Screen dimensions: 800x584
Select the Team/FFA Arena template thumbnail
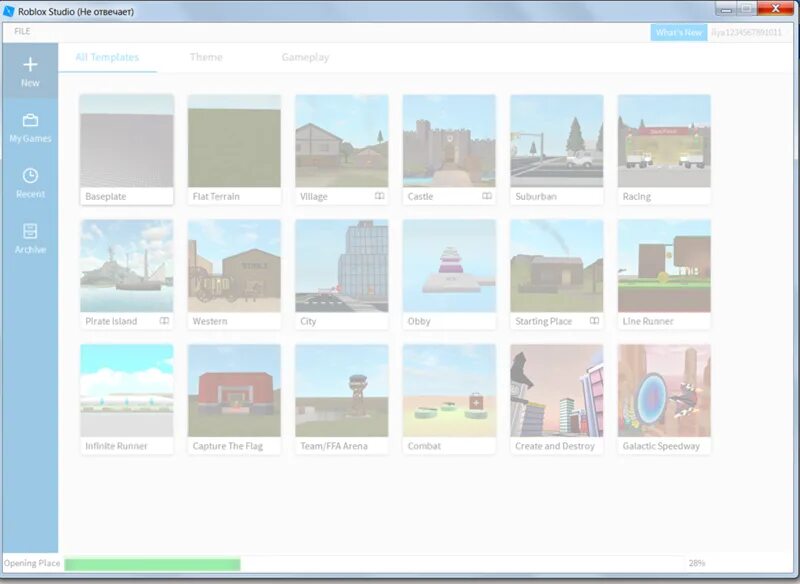coord(342,391)
